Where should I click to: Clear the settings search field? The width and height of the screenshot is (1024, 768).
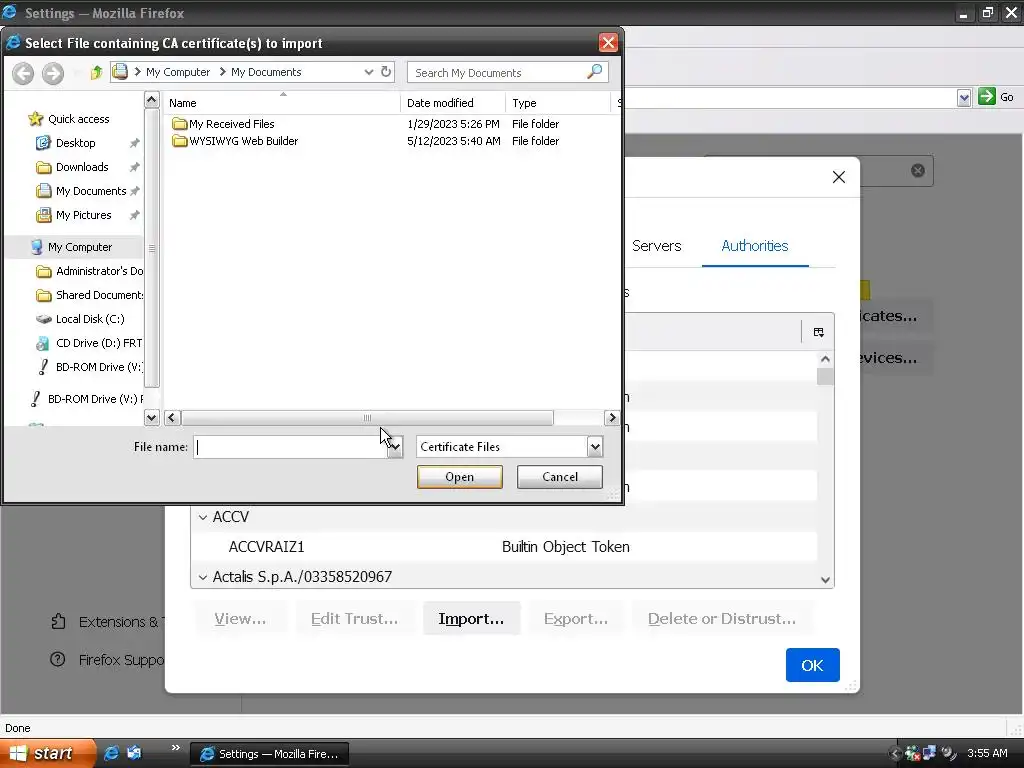click(x=918, y=170)
